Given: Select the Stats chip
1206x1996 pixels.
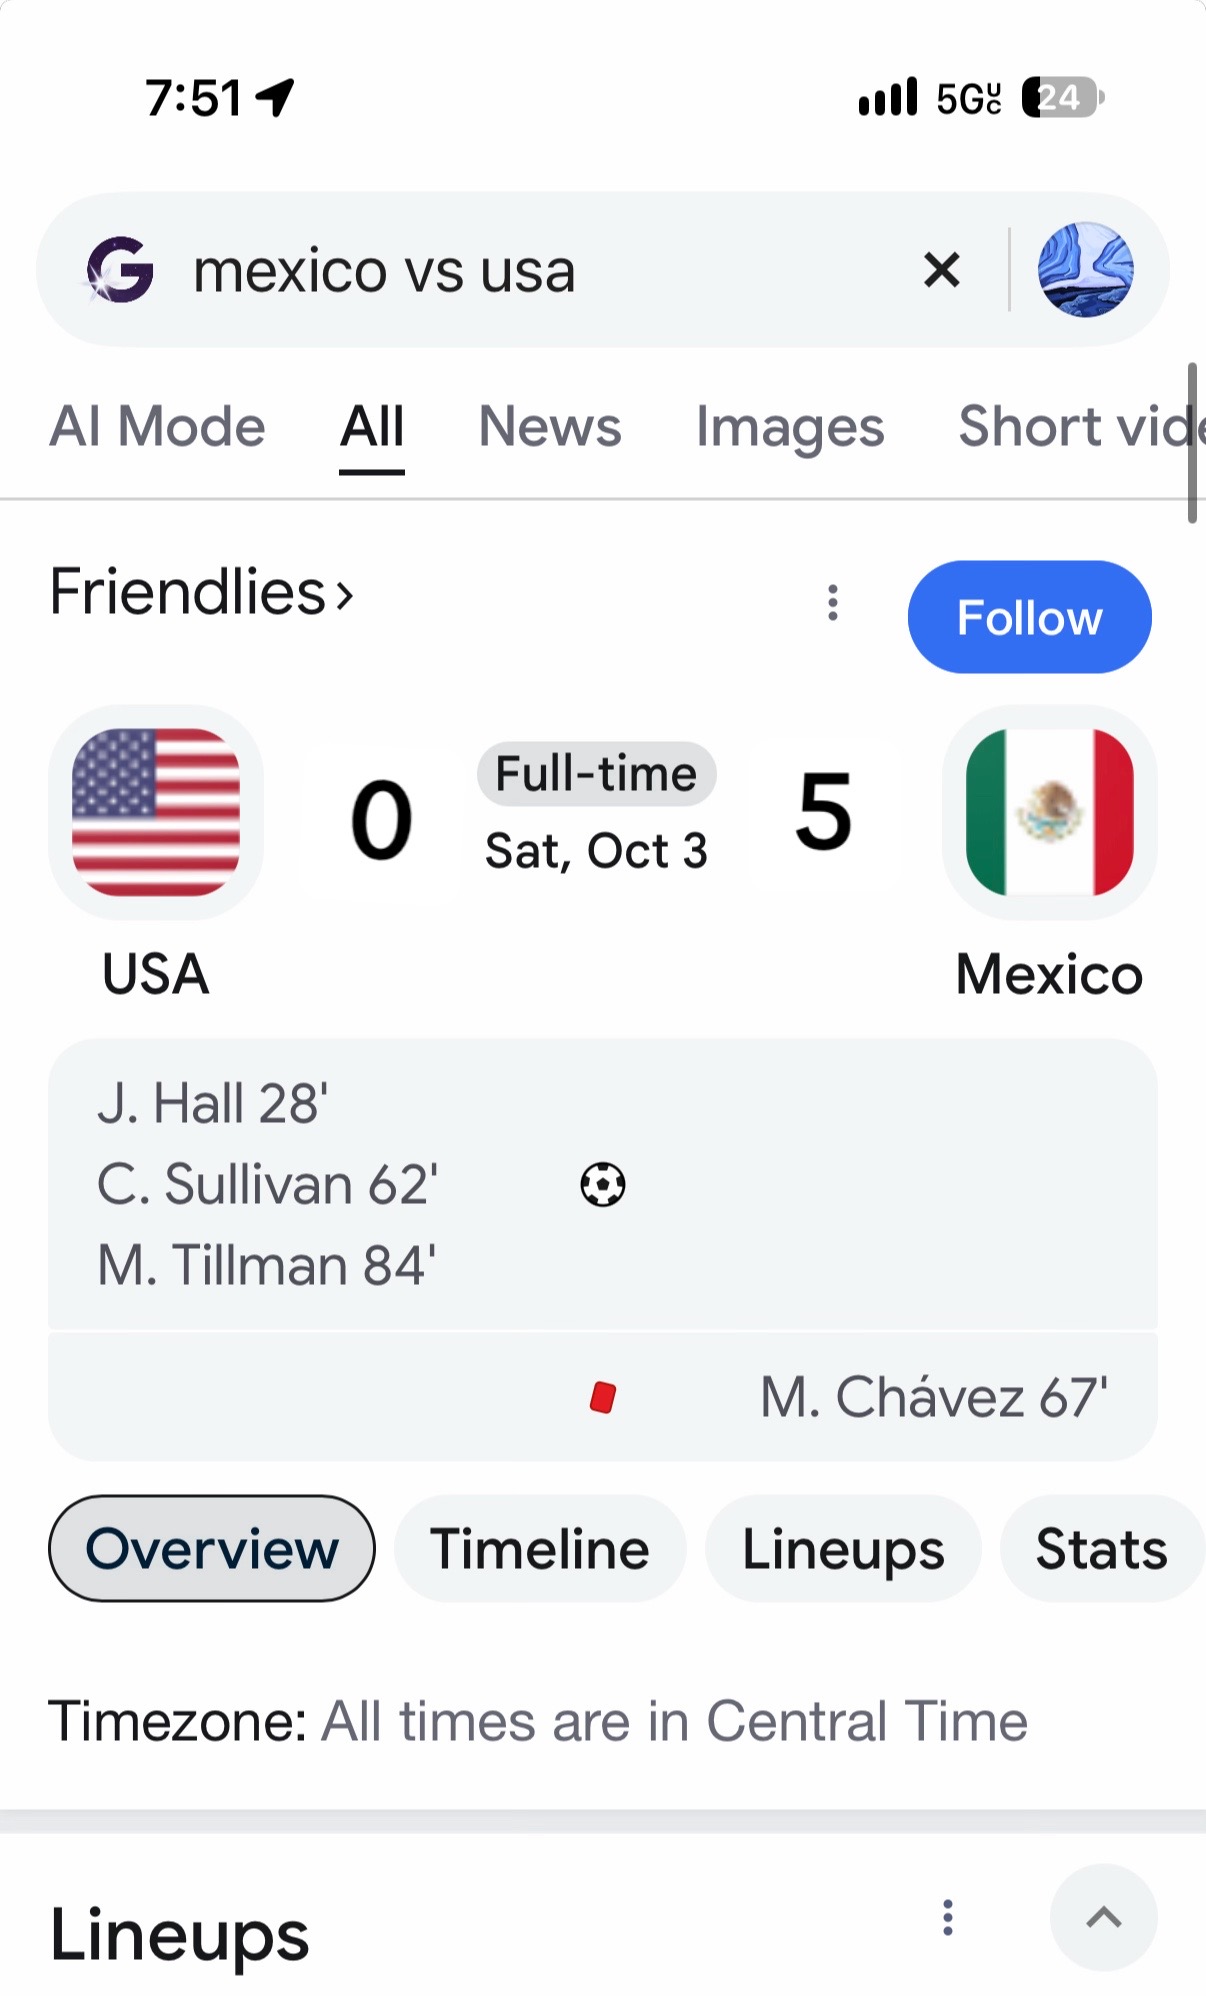Looking at the screenshot, I should coord(1101,1549).
